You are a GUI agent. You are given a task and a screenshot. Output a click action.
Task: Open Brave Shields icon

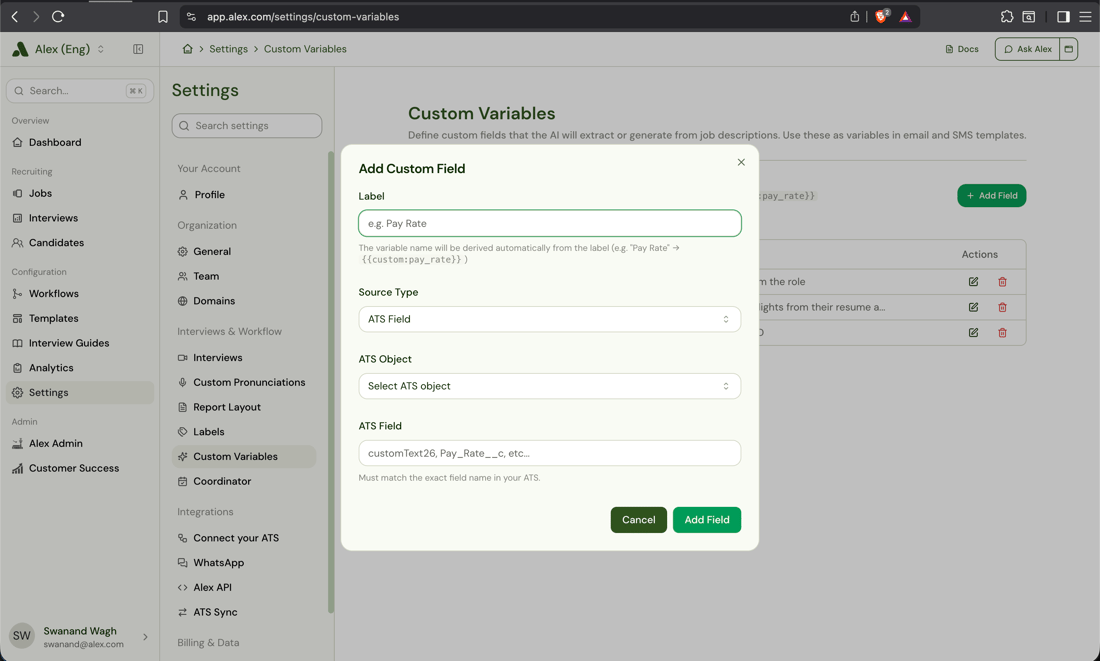882,16
